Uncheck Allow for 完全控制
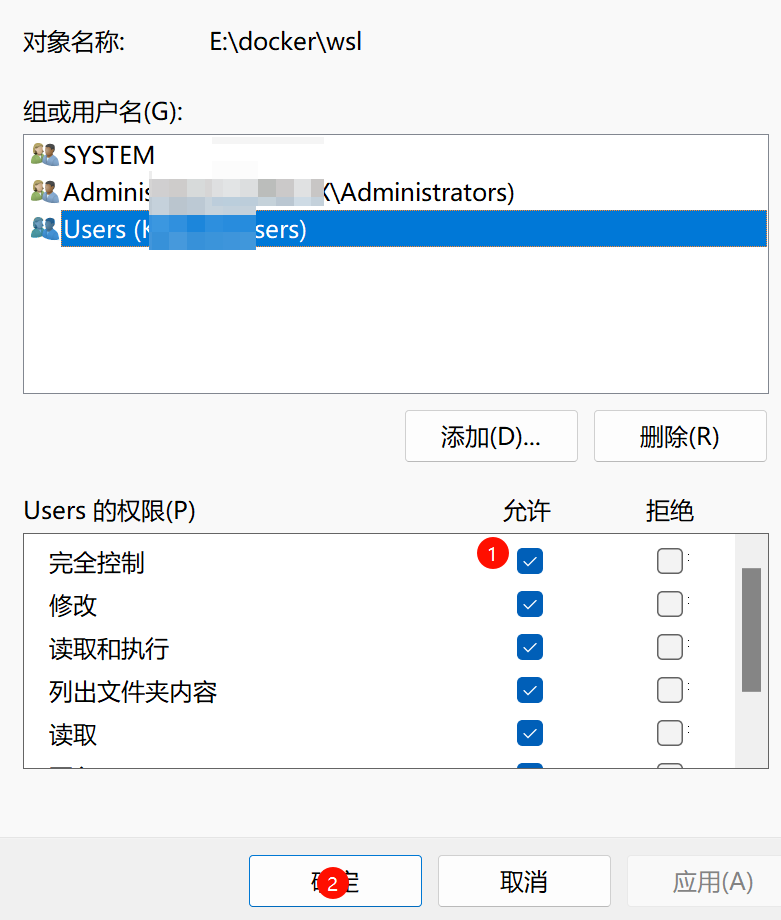 [x=530, y=561]
